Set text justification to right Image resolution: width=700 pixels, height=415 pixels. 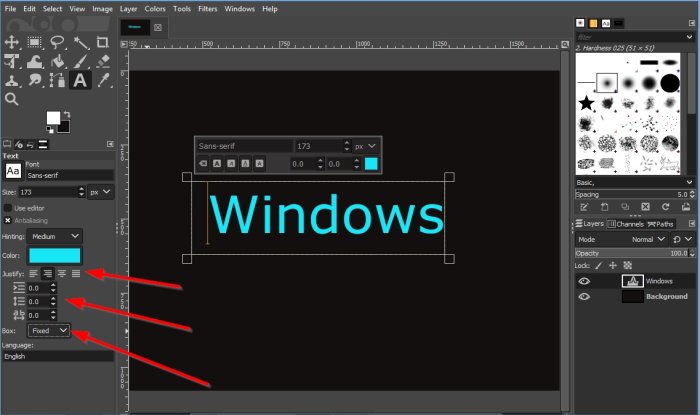click(x=47, y=274)
